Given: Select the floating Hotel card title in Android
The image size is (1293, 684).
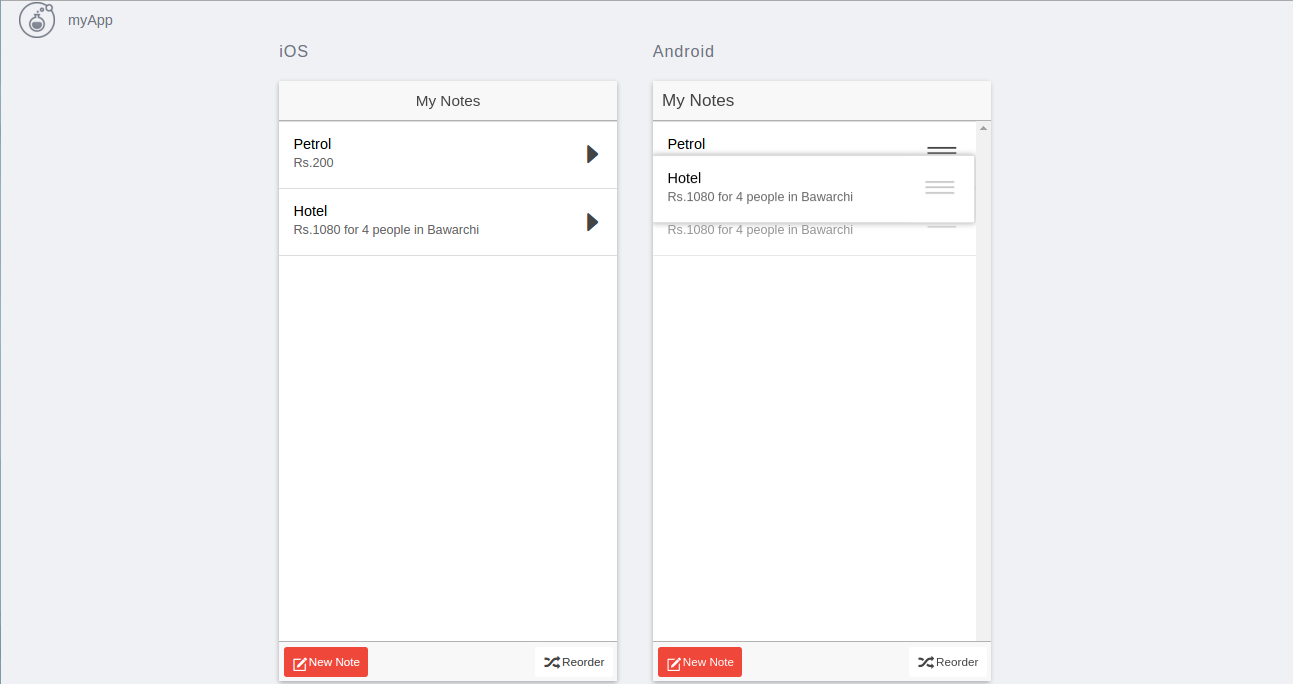Looking at the screenshot, I should click(x=684, y=178).
